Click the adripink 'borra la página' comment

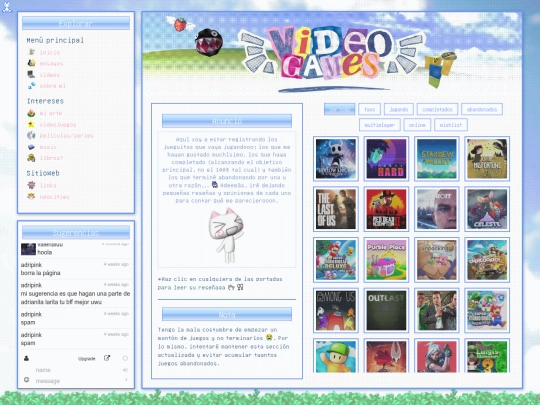point(75,269)
